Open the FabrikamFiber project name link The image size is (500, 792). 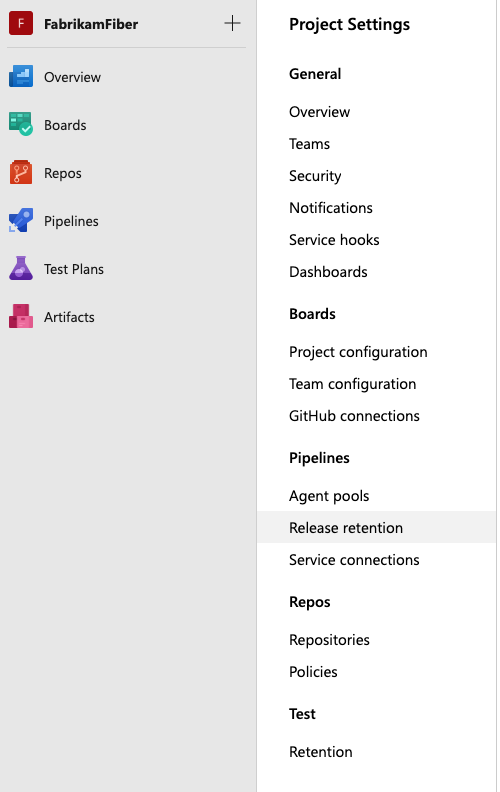91,24
